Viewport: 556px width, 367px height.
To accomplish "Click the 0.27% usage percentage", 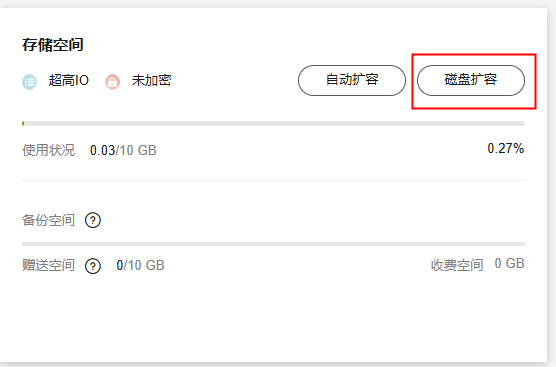I will pos(506,148).
